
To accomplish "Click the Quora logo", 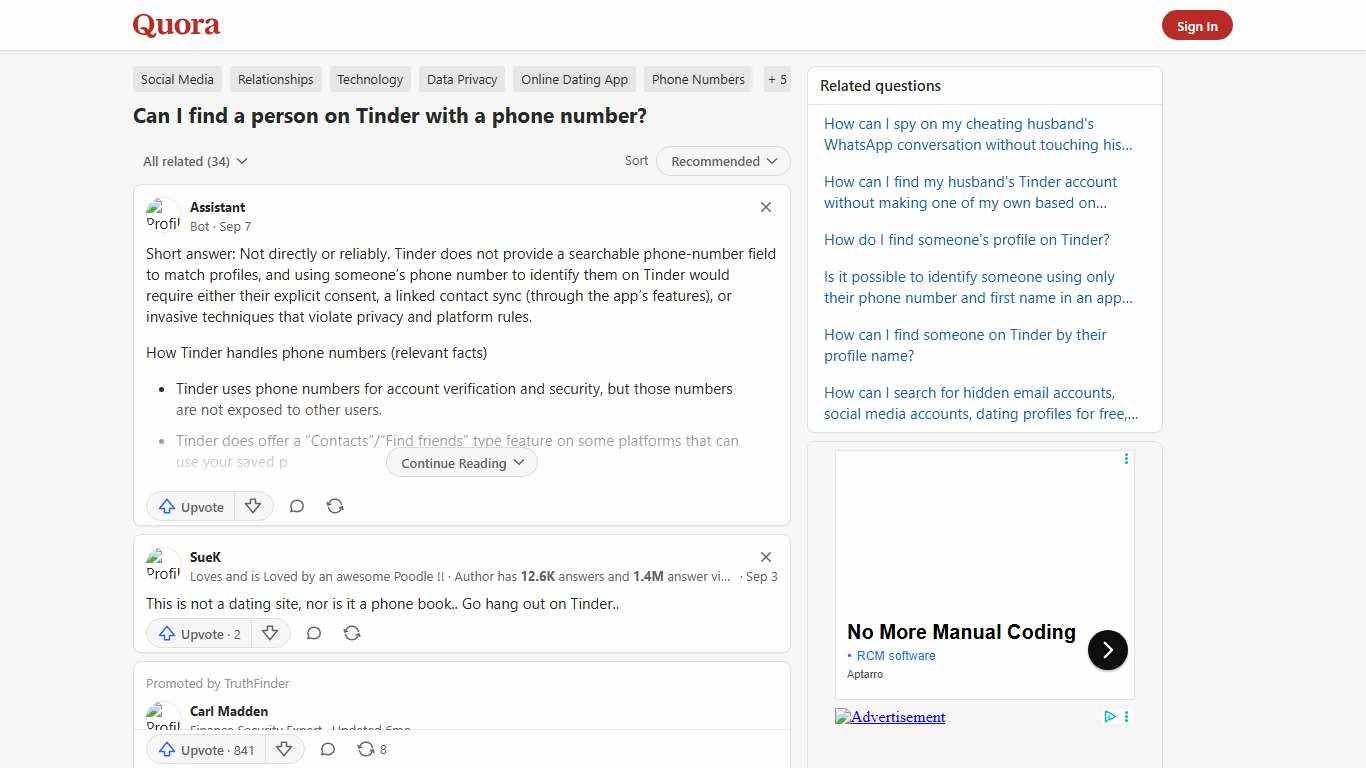I will 175,25.
